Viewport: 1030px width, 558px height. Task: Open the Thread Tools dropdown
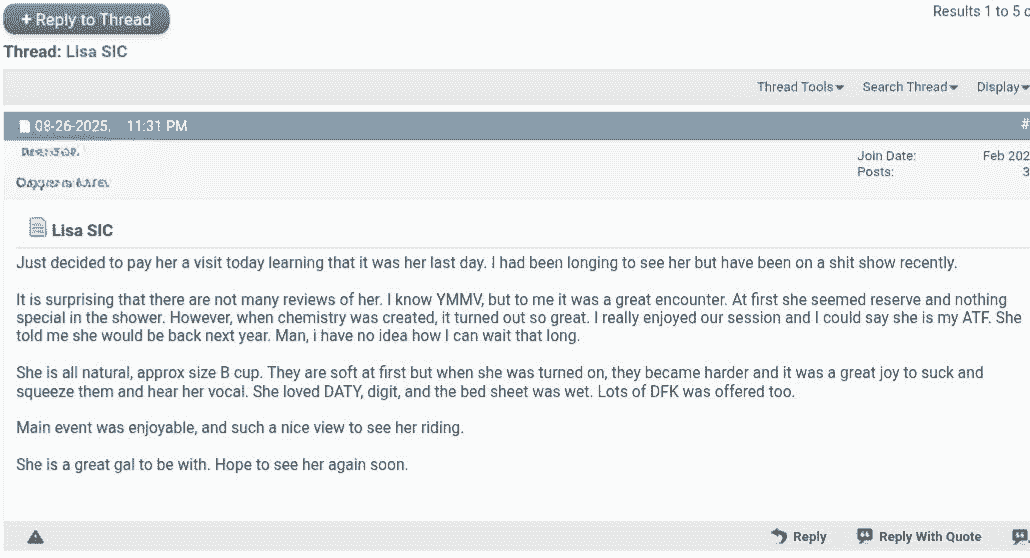(x=800, y=87)
